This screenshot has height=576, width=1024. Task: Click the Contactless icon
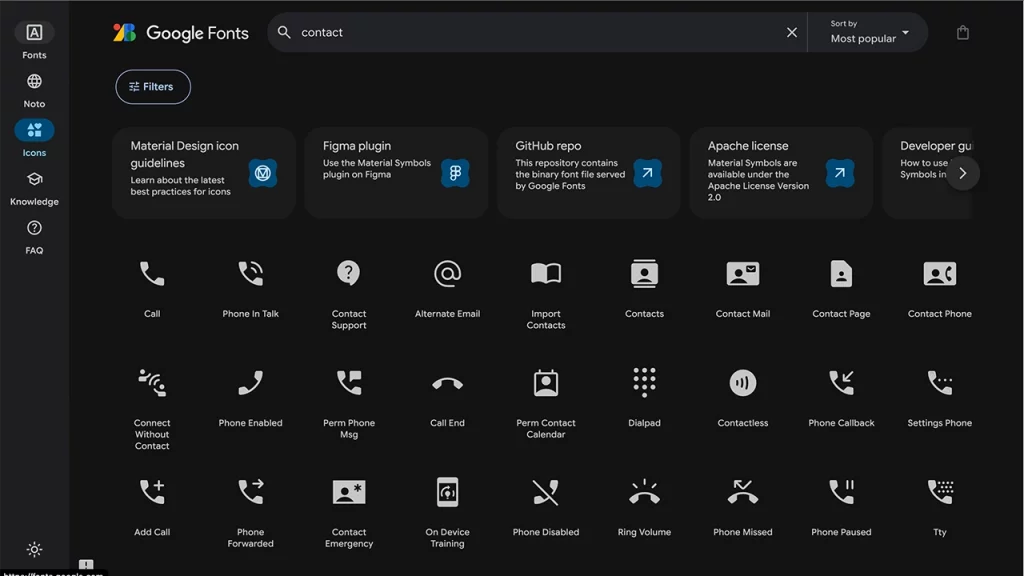click(x=743, y=382)
